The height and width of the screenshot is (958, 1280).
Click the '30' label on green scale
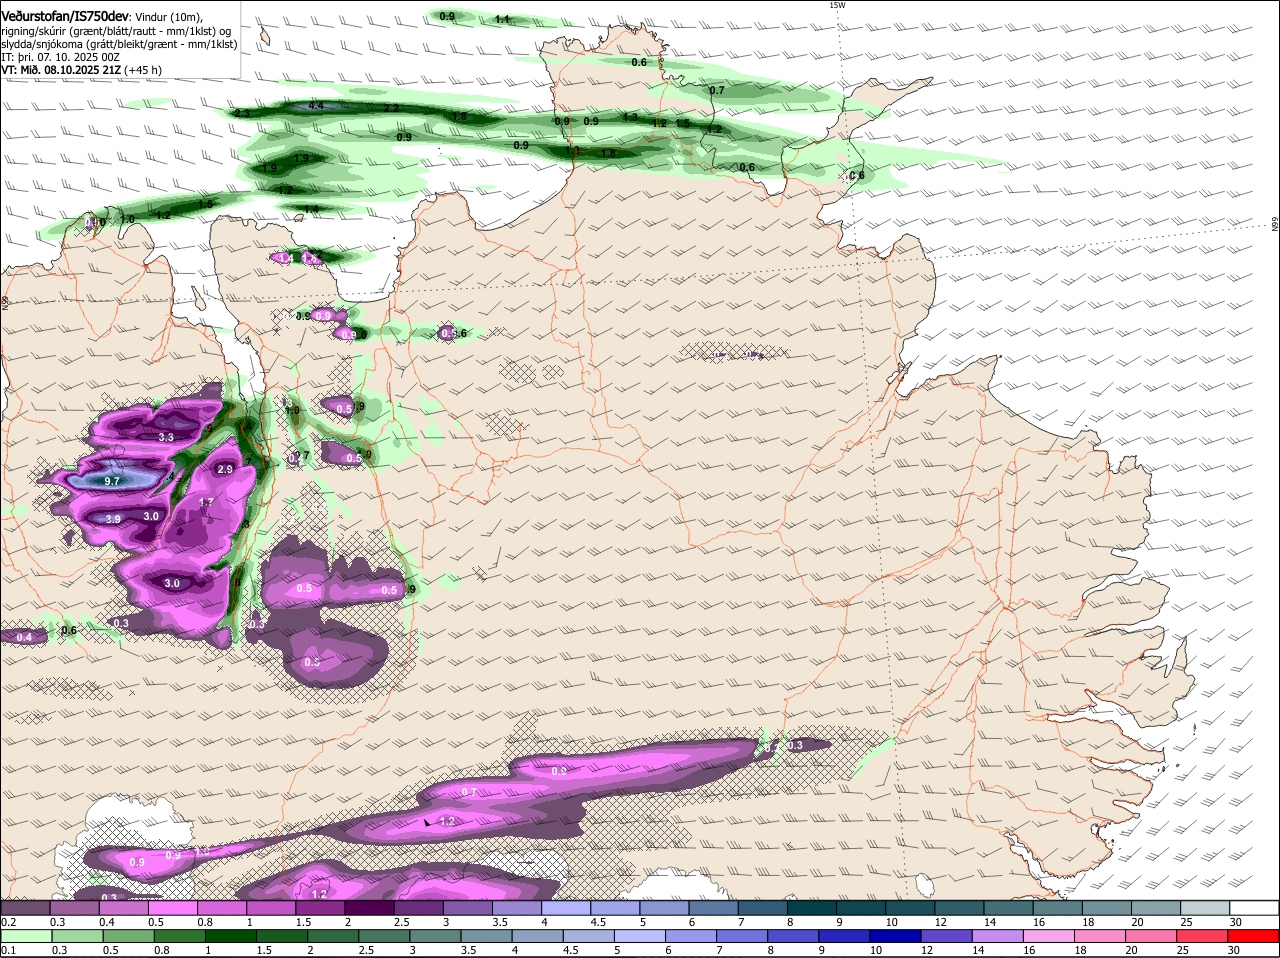[1234, 950]
